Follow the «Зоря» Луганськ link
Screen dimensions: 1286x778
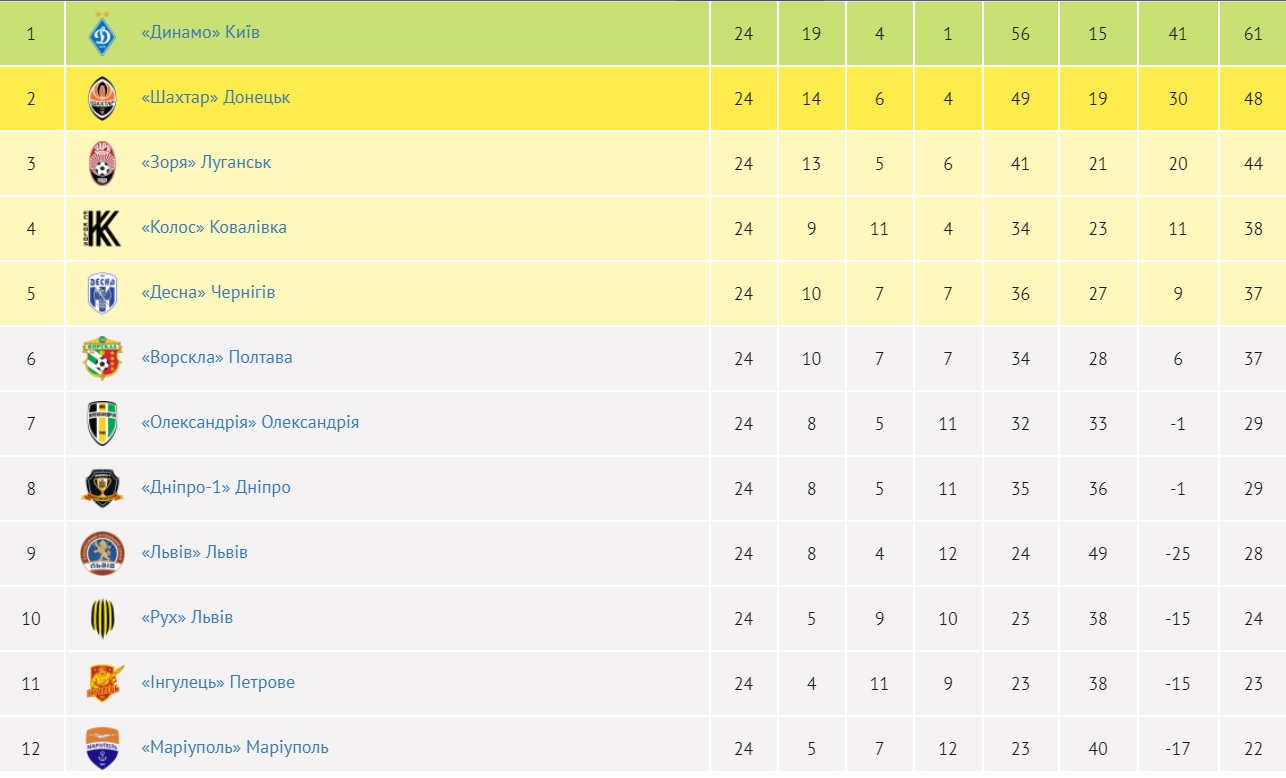point(206,163)
